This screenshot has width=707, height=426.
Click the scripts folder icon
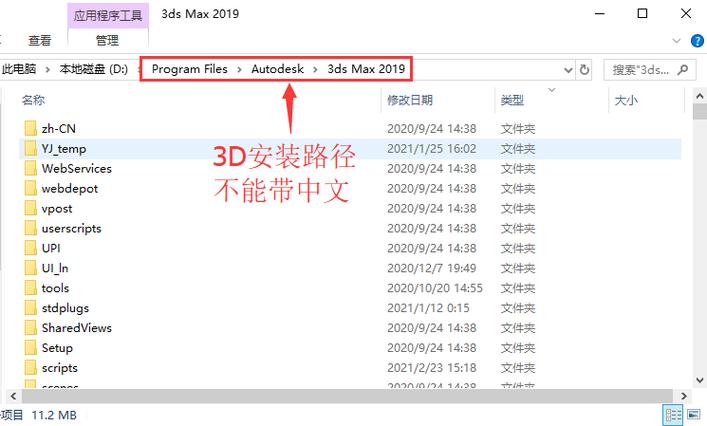point(31,367)
